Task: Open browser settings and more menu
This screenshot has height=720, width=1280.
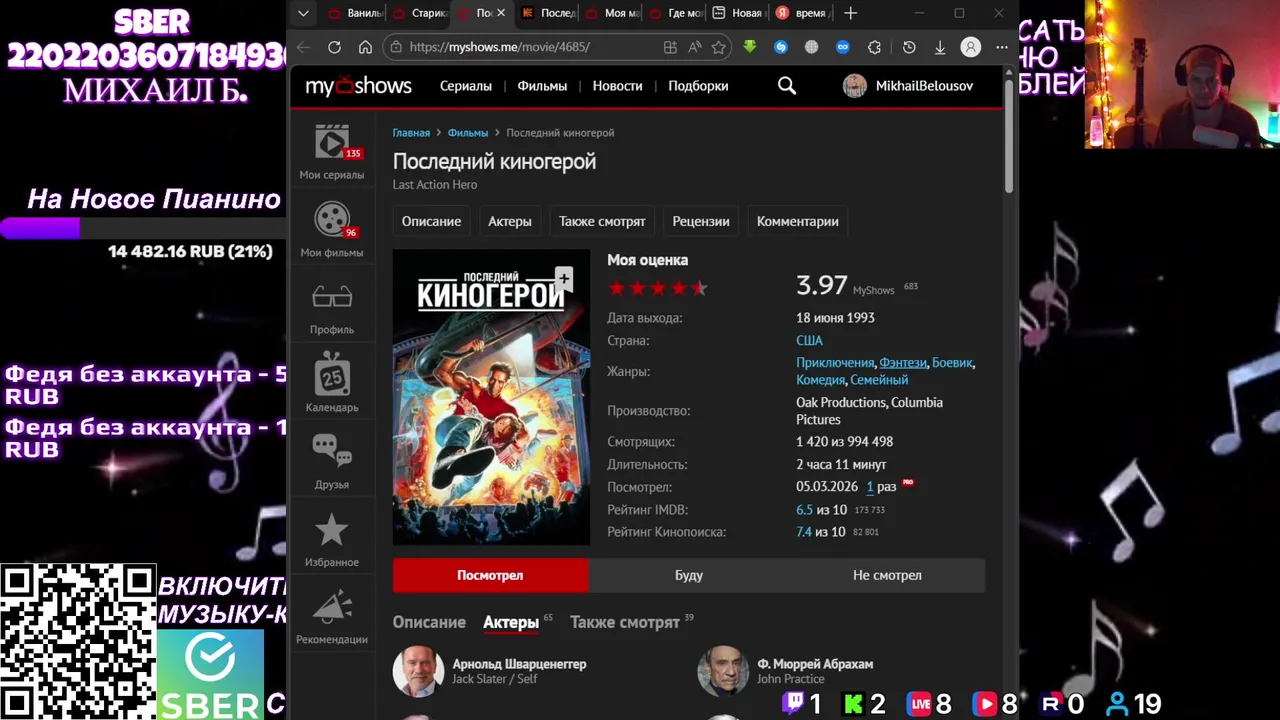Action: coord(1001,47)
